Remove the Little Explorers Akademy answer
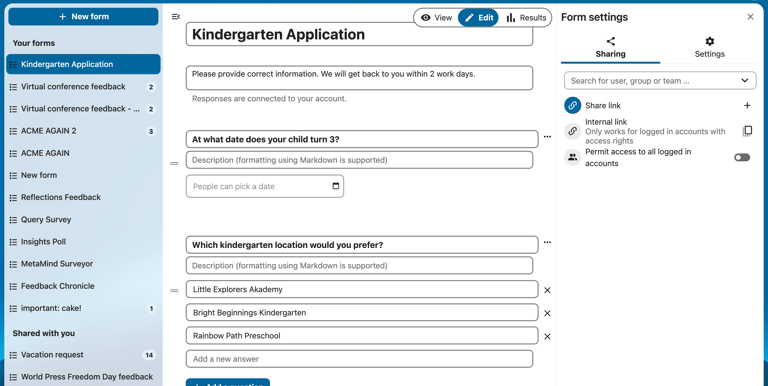The height and width of the screenshot is (386, 768). click(x=547, y=290)
